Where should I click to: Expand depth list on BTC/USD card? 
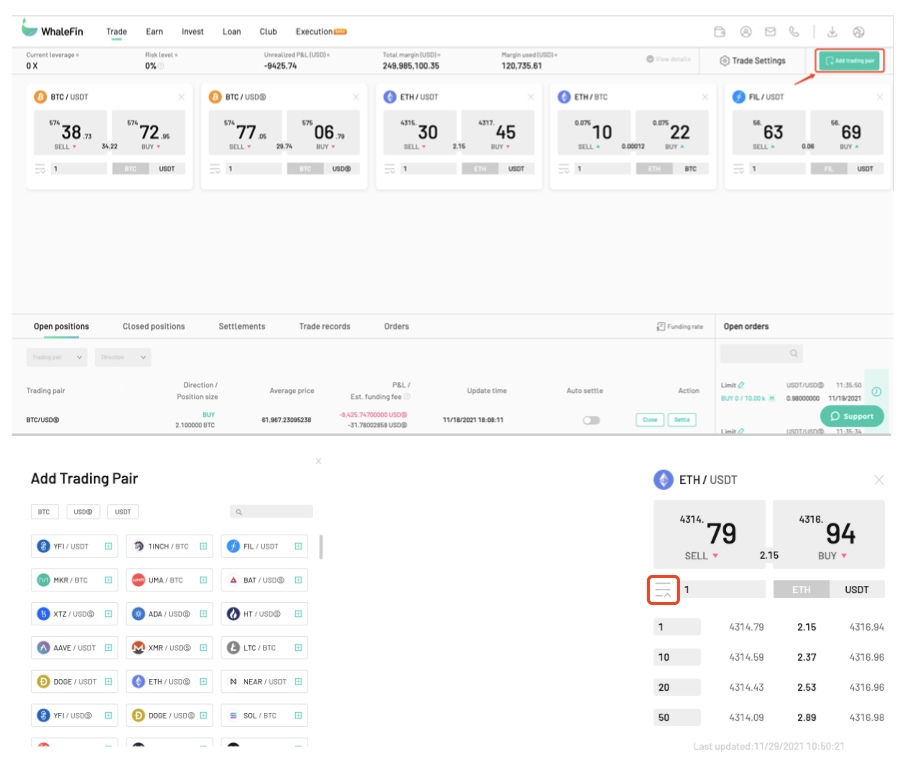(x=214, y=169)
